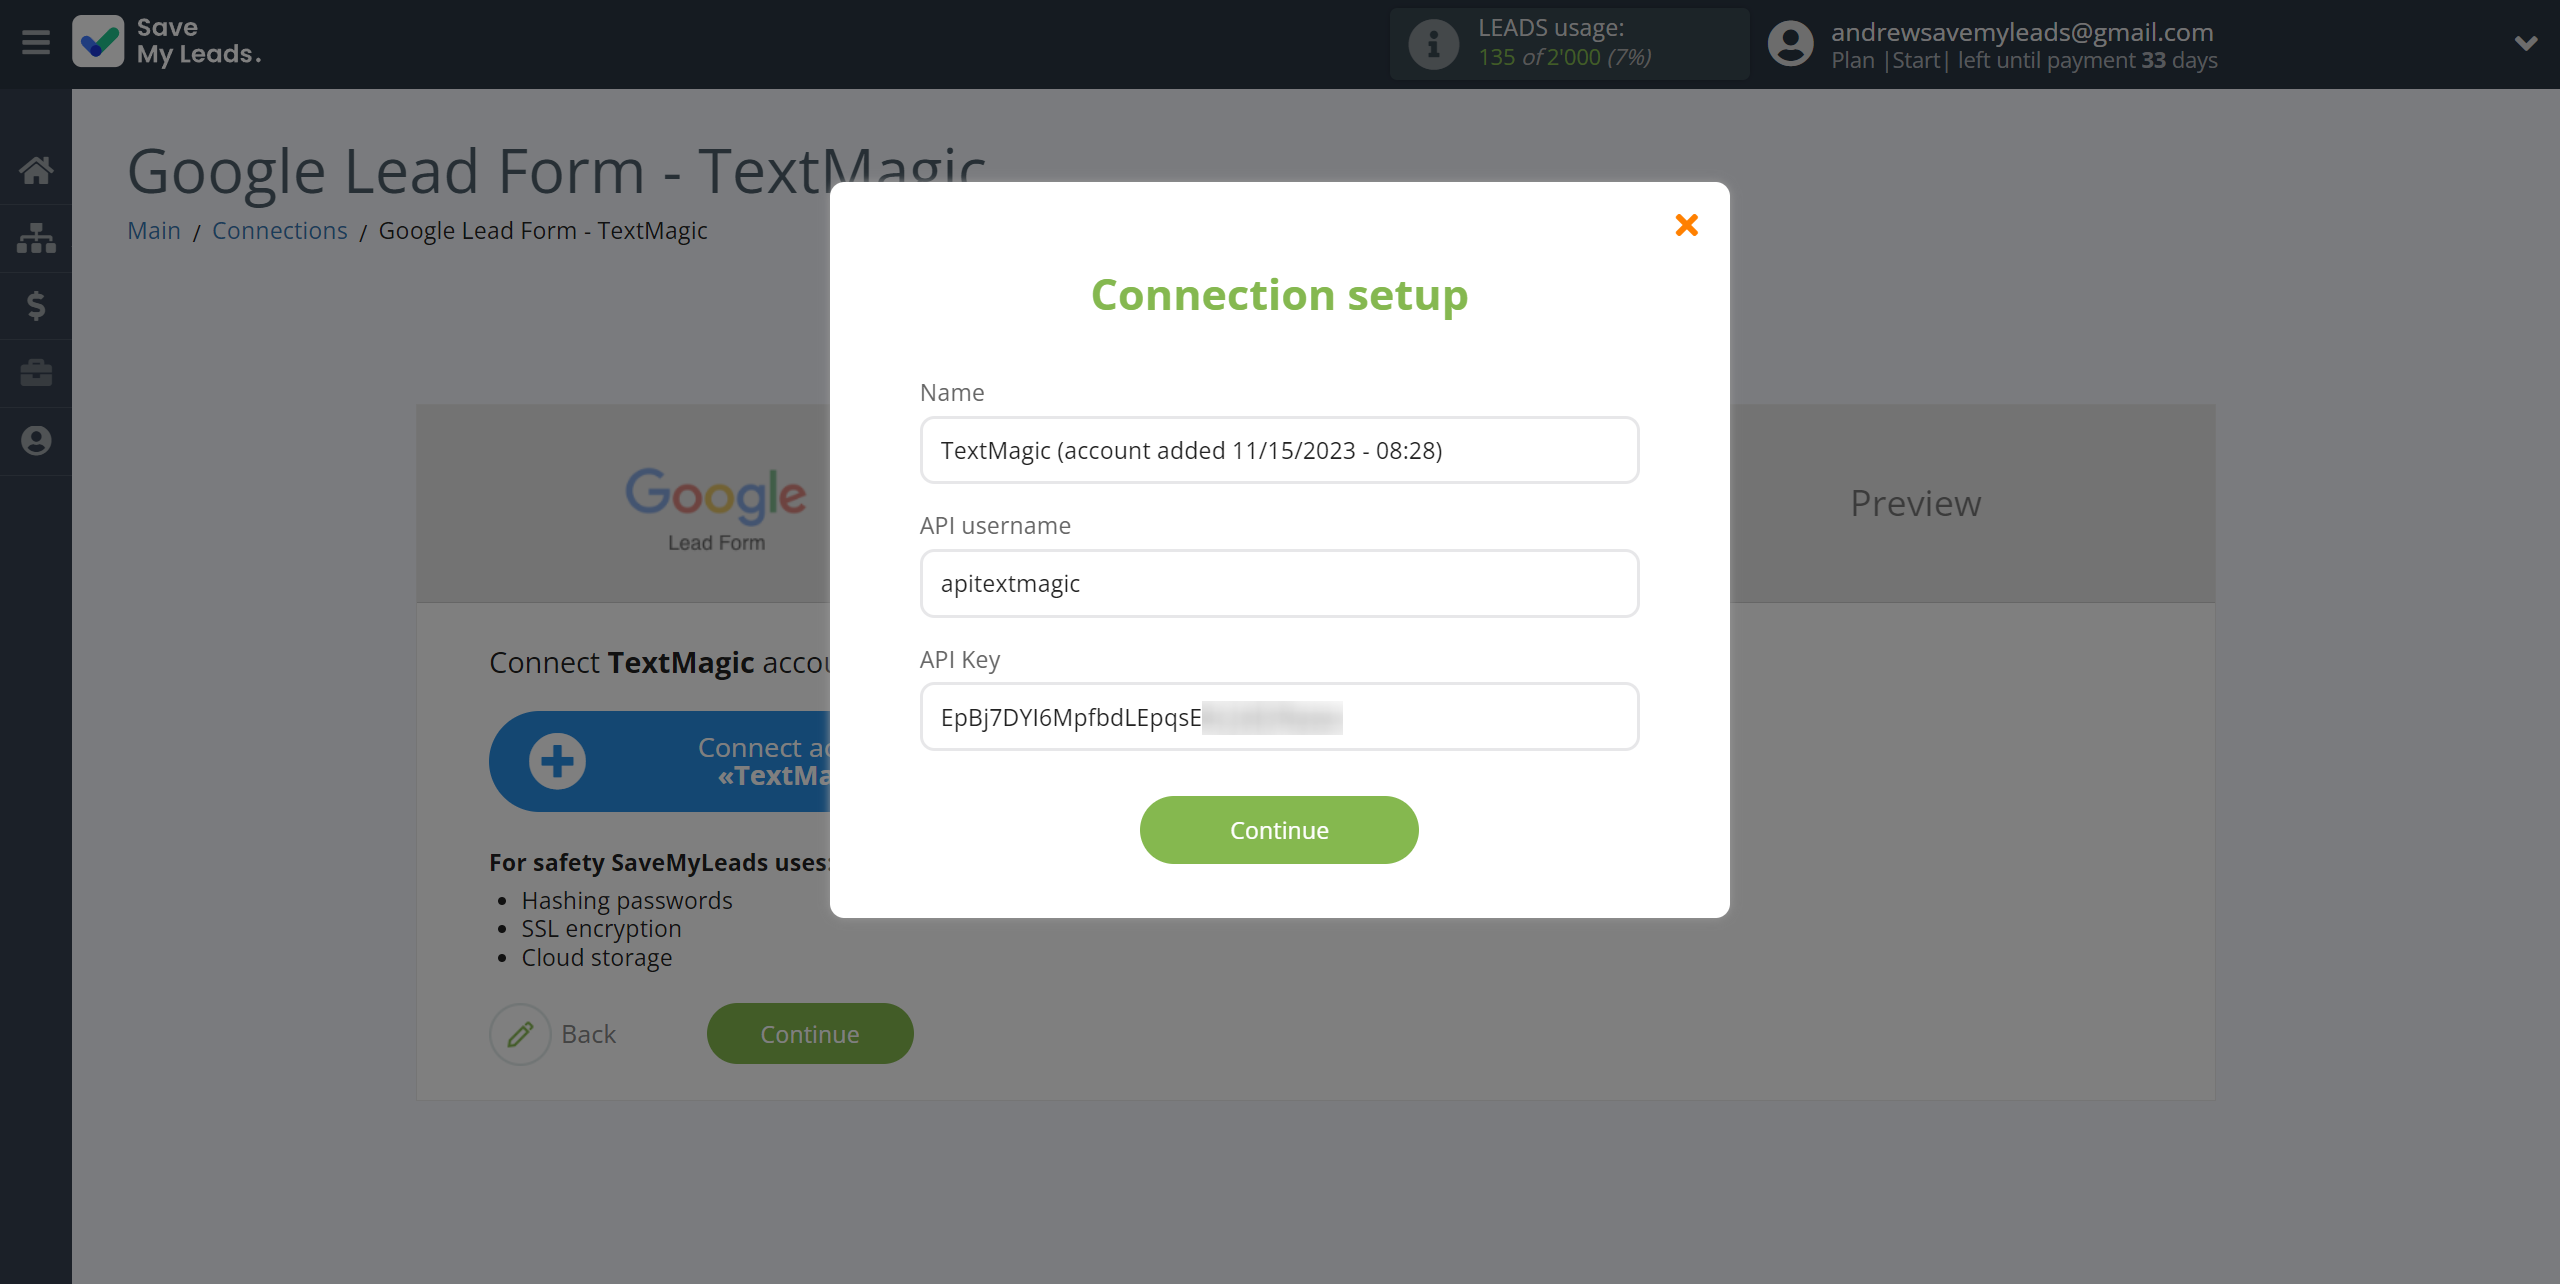Viewport: 2560px width, 1284px height.
Task: Click the plus icon on Connect account button
Action: point(557,761)
